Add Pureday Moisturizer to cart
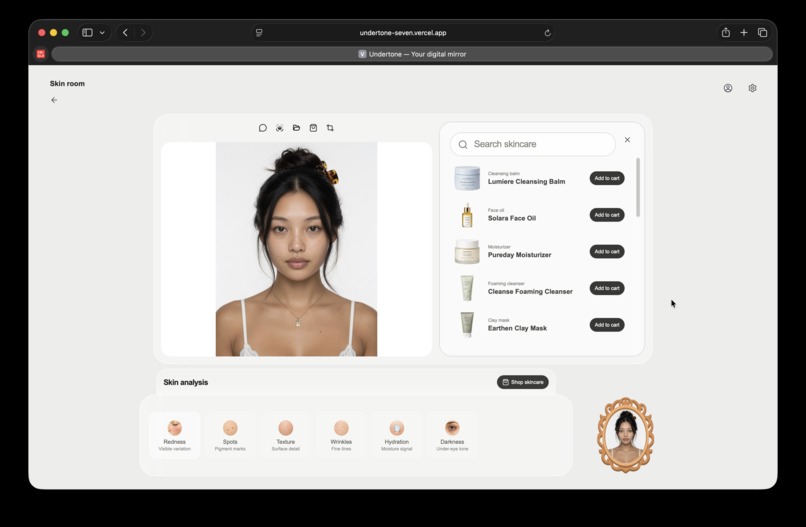The image size is (806, 527). point(607,251)
